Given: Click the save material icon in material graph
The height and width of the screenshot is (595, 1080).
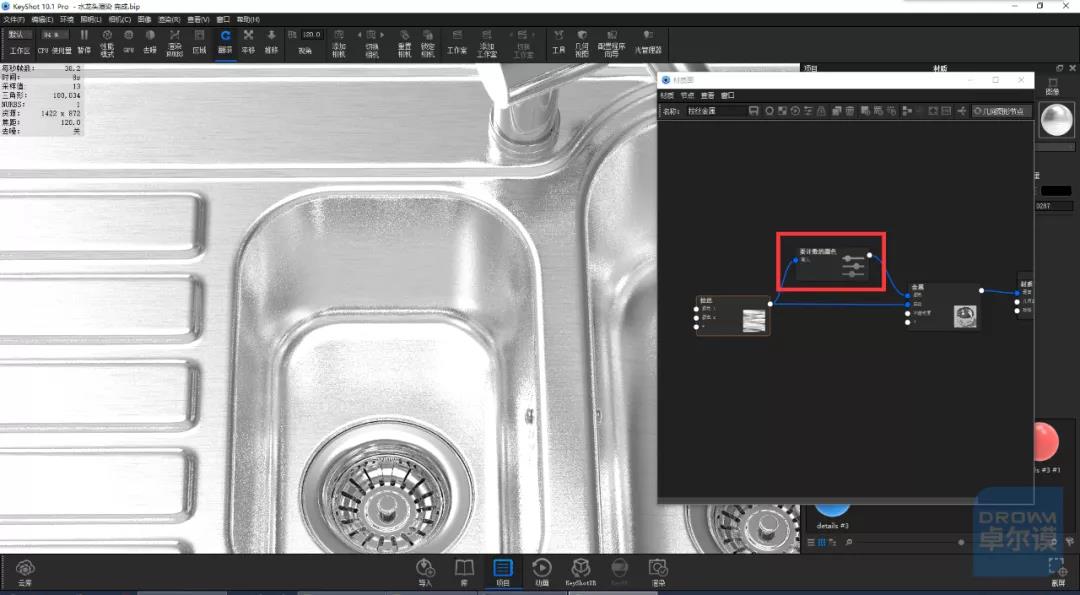Looking at the screenshot, I should (754, 111).
